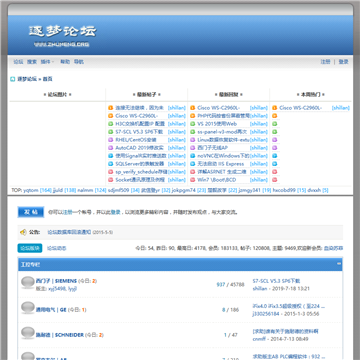The image size is (360, 360).
Task: Collapse the 工控专栏 category section
Action: click(339, 264)
